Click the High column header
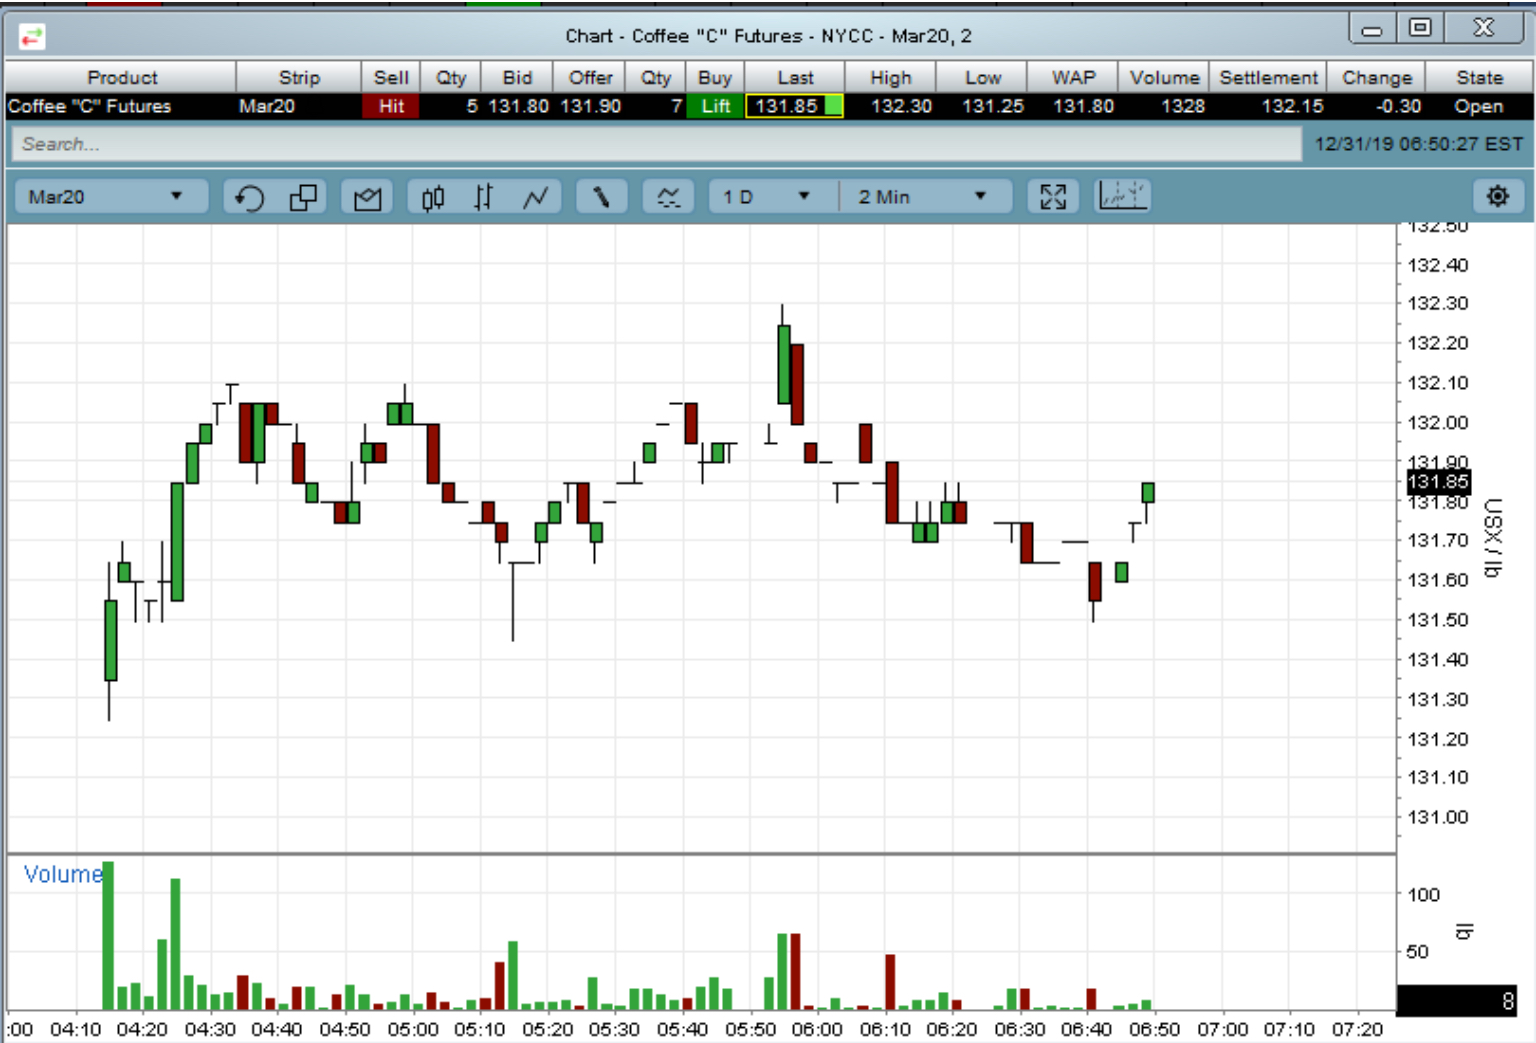Image resolution: width=1536 pixels, height=1043 pixels. pyautogui.click(x=890, y=77)
